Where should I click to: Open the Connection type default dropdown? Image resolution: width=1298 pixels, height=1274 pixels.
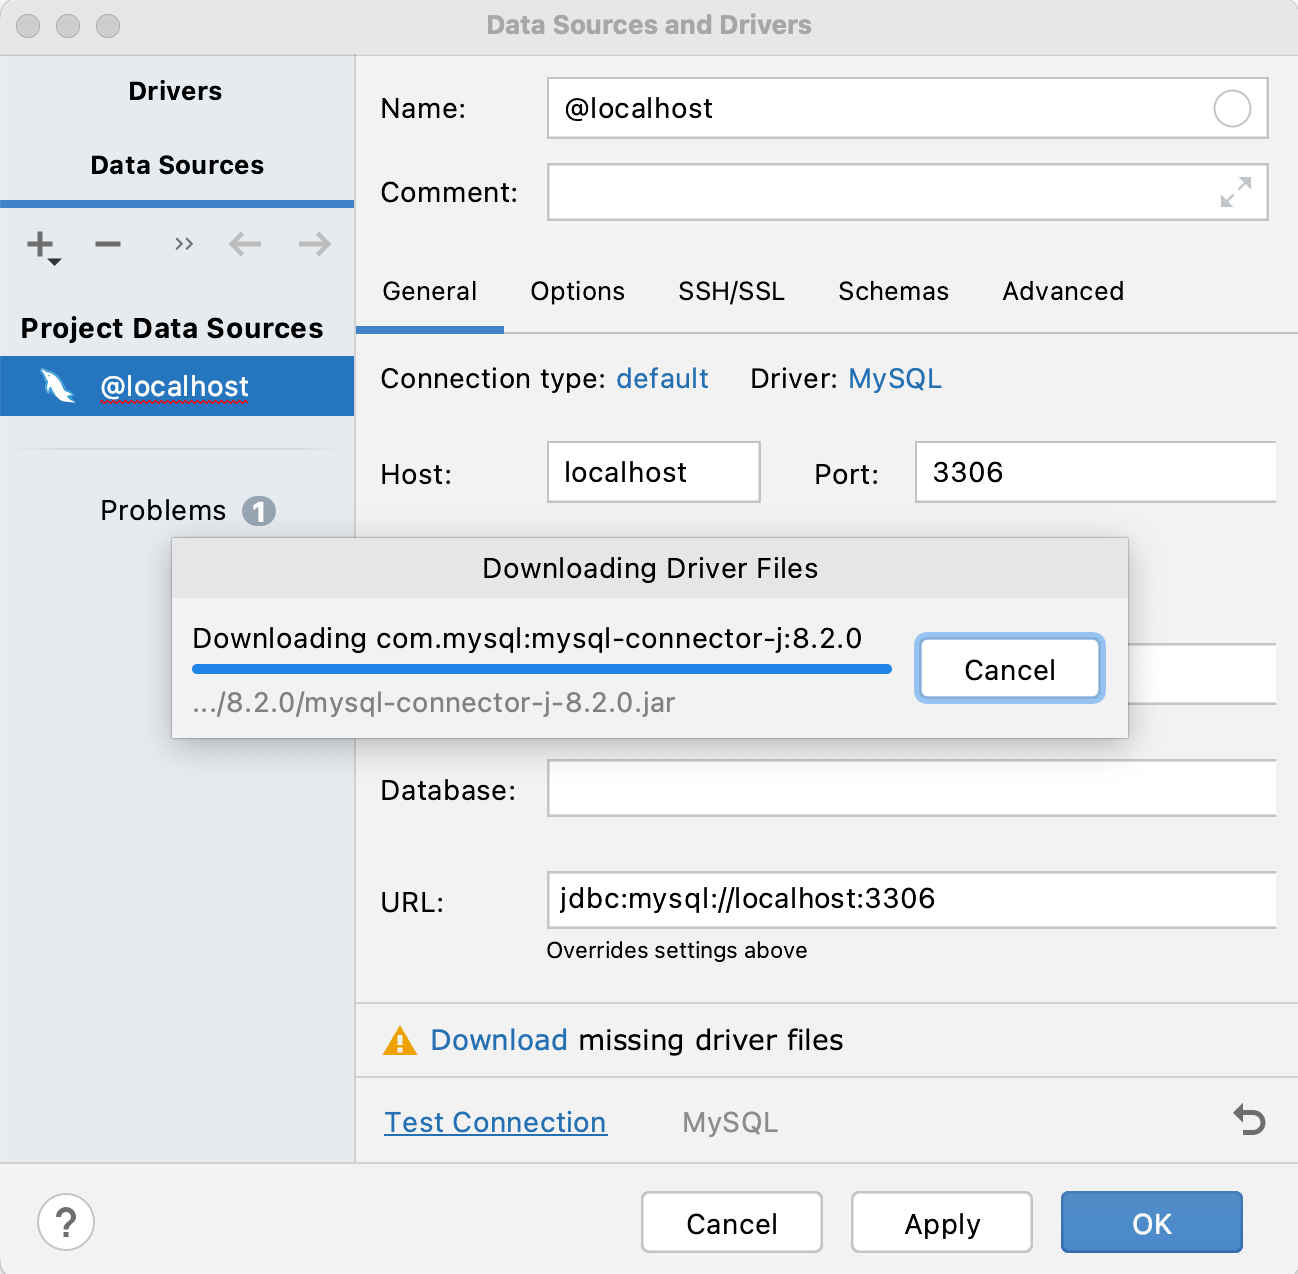pos(662,379)
